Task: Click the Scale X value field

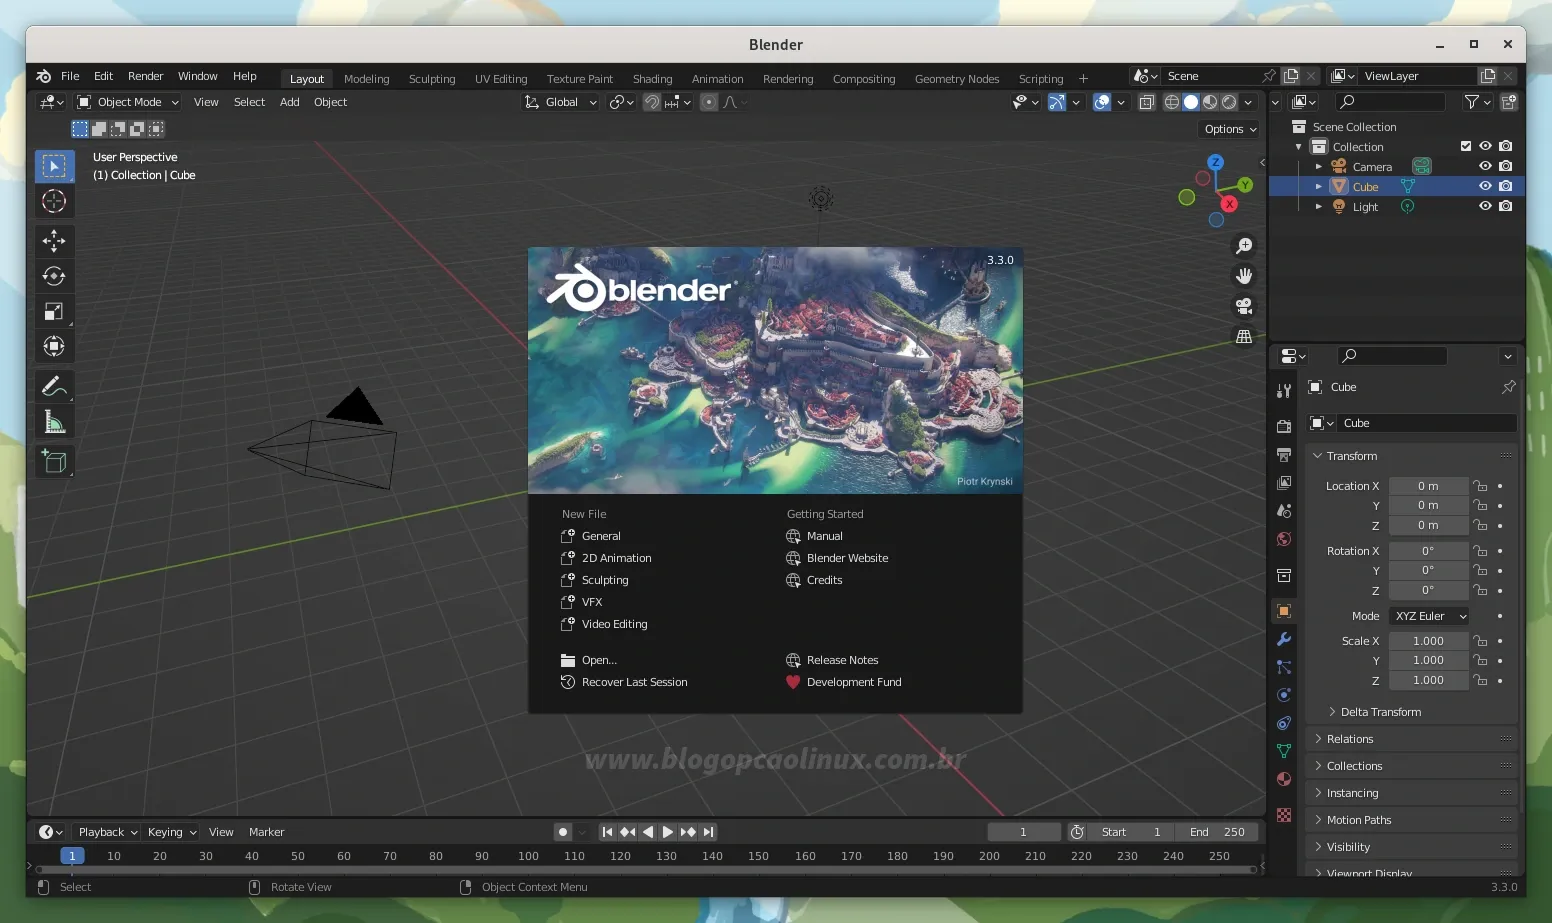Action: pos(1428,641)
